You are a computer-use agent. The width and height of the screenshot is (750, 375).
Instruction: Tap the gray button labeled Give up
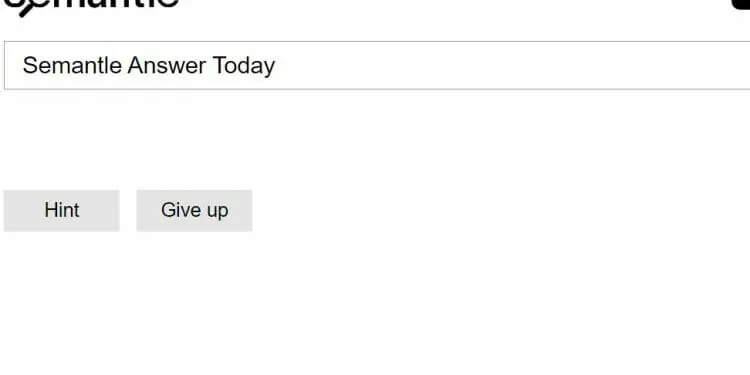[x=194, y=210]
